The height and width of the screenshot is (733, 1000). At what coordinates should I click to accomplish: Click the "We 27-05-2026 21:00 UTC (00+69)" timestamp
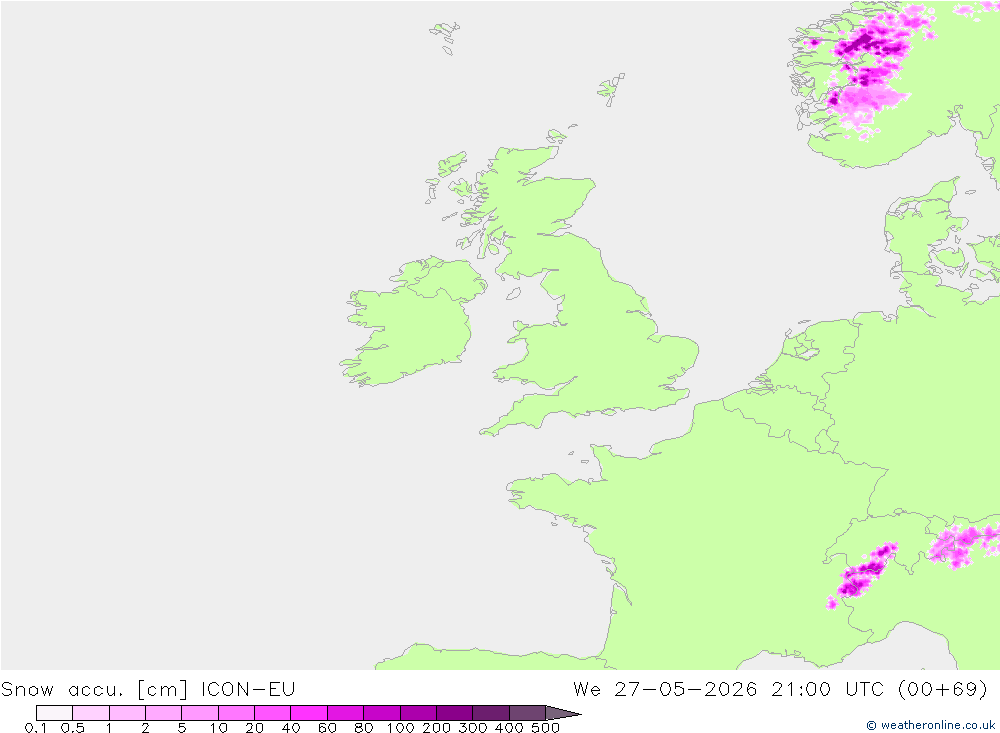click(x=780, y=690)
